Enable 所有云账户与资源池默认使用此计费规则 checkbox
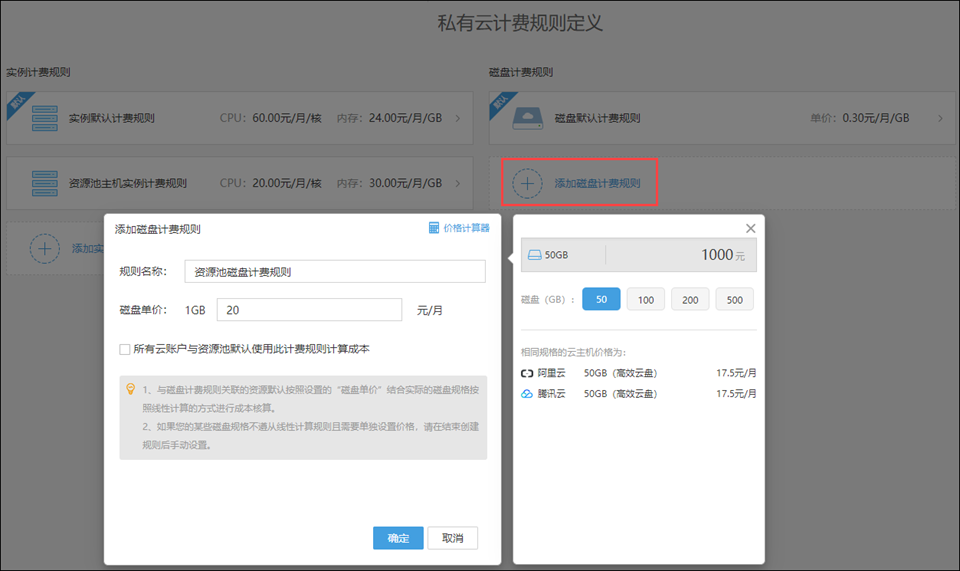The height and width of the screenshot is (571, 960). coord(125,349)
